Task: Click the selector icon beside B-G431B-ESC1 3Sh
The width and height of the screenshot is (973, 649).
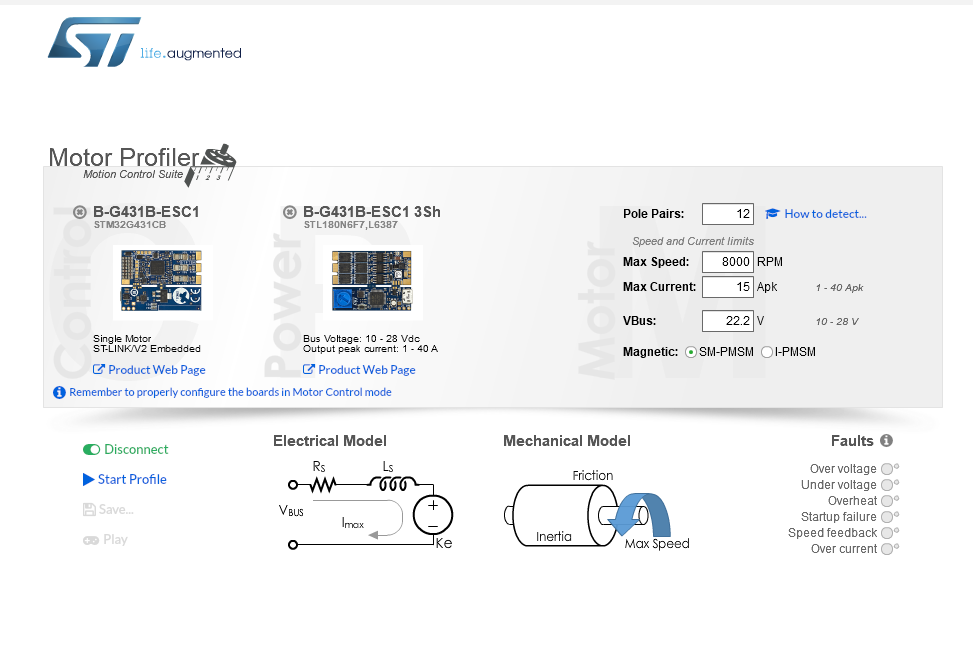Action: coord(289,212)
